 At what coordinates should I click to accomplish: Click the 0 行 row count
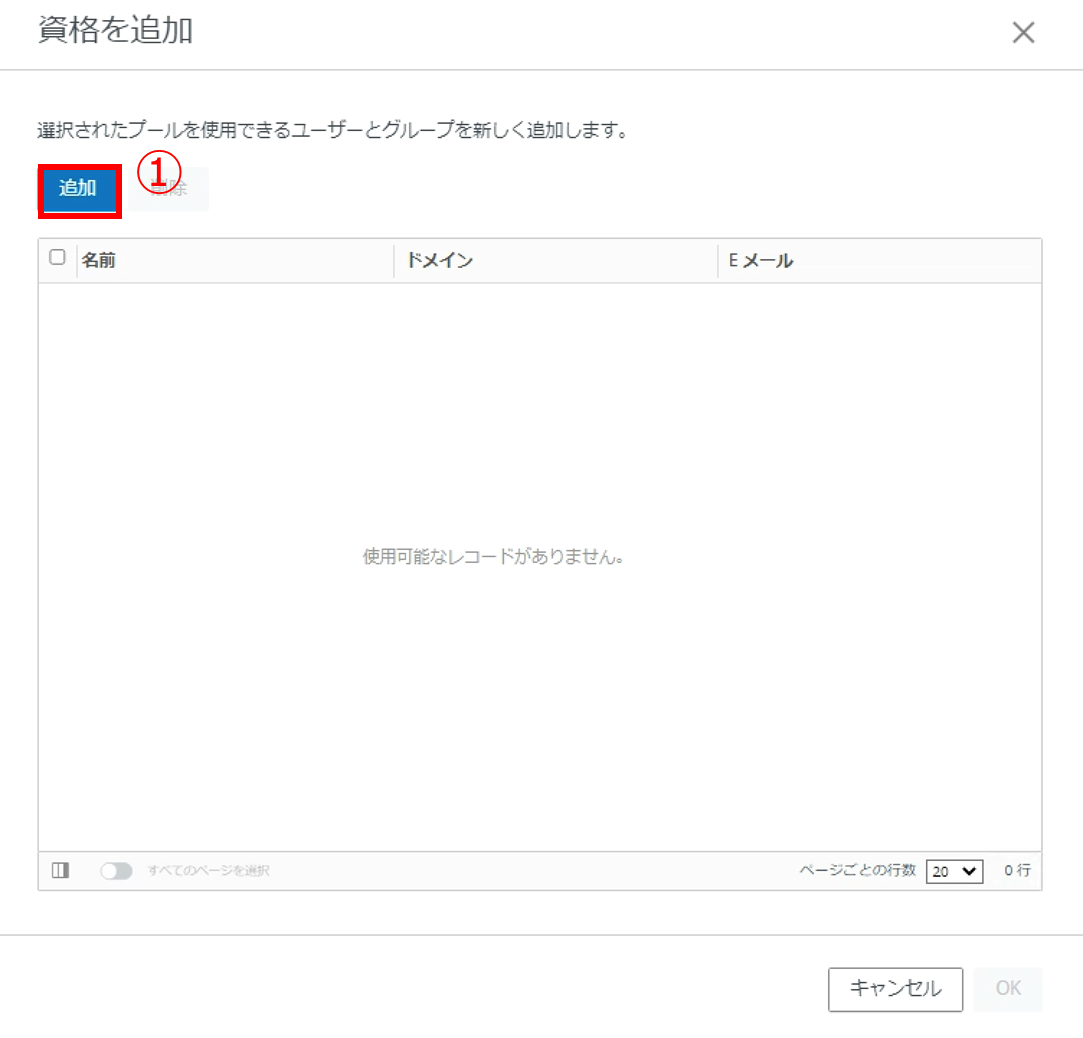[1017, 871]
